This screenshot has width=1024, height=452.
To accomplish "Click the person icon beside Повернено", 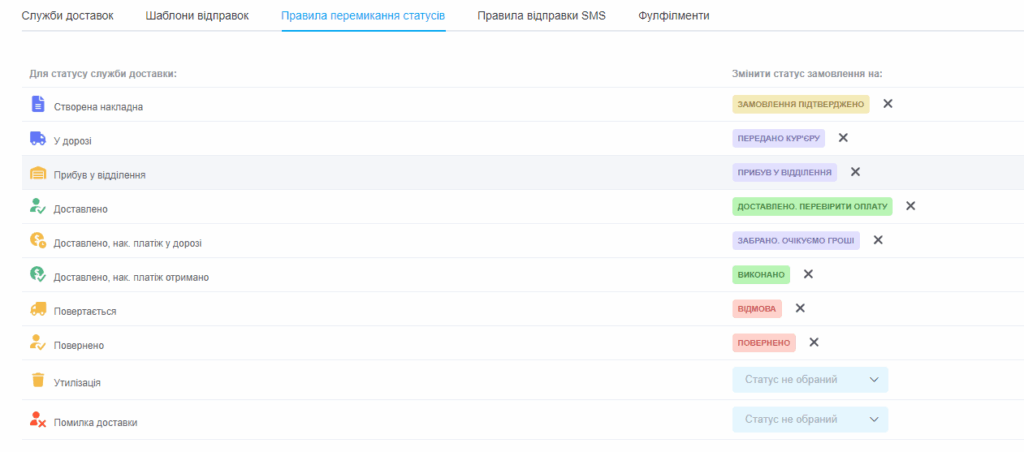I will (x=39, y=342).
